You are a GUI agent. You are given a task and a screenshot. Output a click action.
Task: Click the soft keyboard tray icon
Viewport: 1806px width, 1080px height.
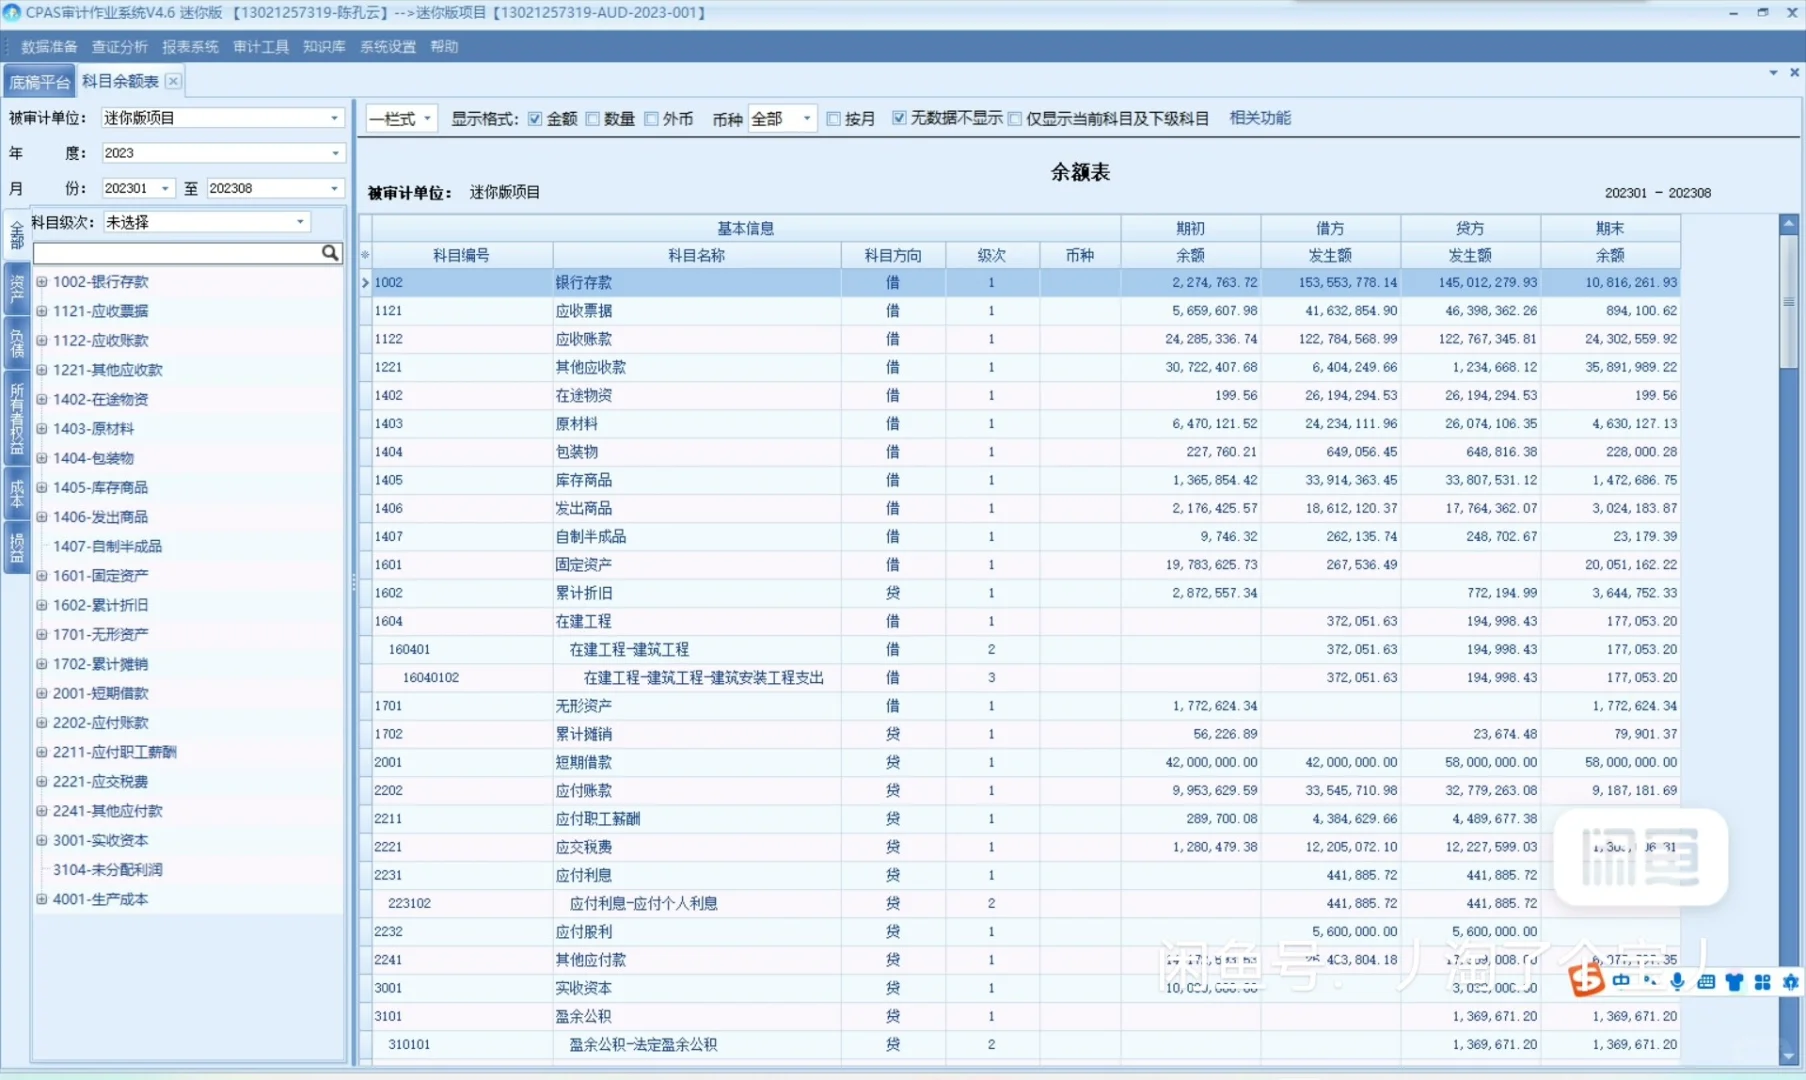tap(1706, 982)
